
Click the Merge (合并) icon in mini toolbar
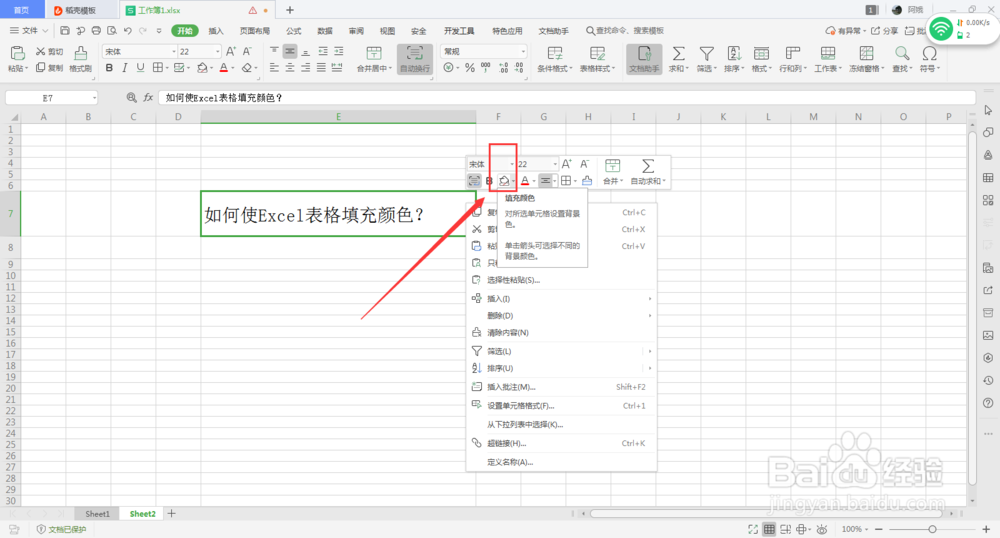(612, 166)
